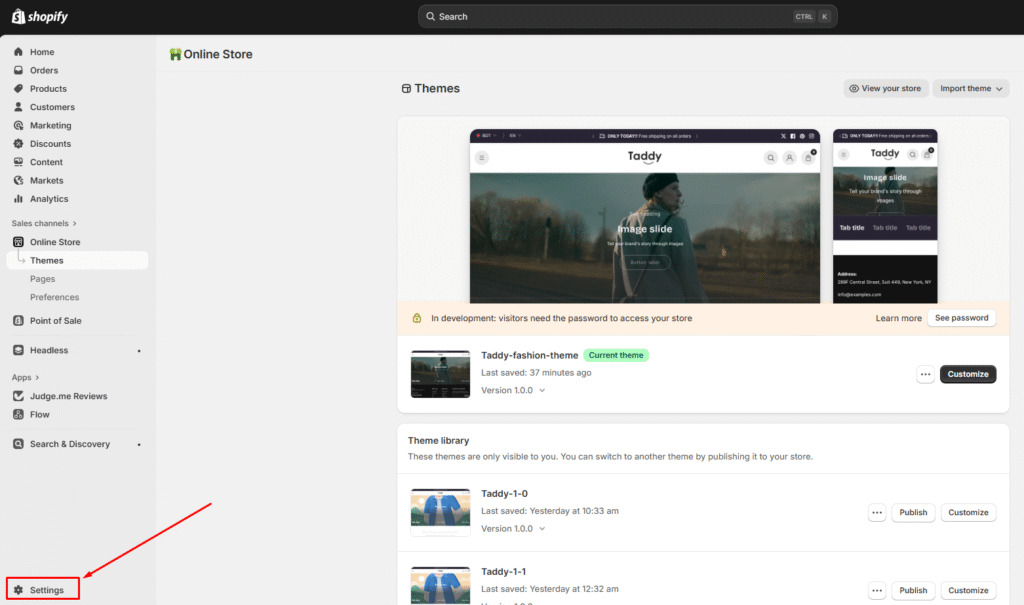This screenshot has height=605, width=1024.
Task: Open Settings label in the sidebar
Action: (47, 590)
